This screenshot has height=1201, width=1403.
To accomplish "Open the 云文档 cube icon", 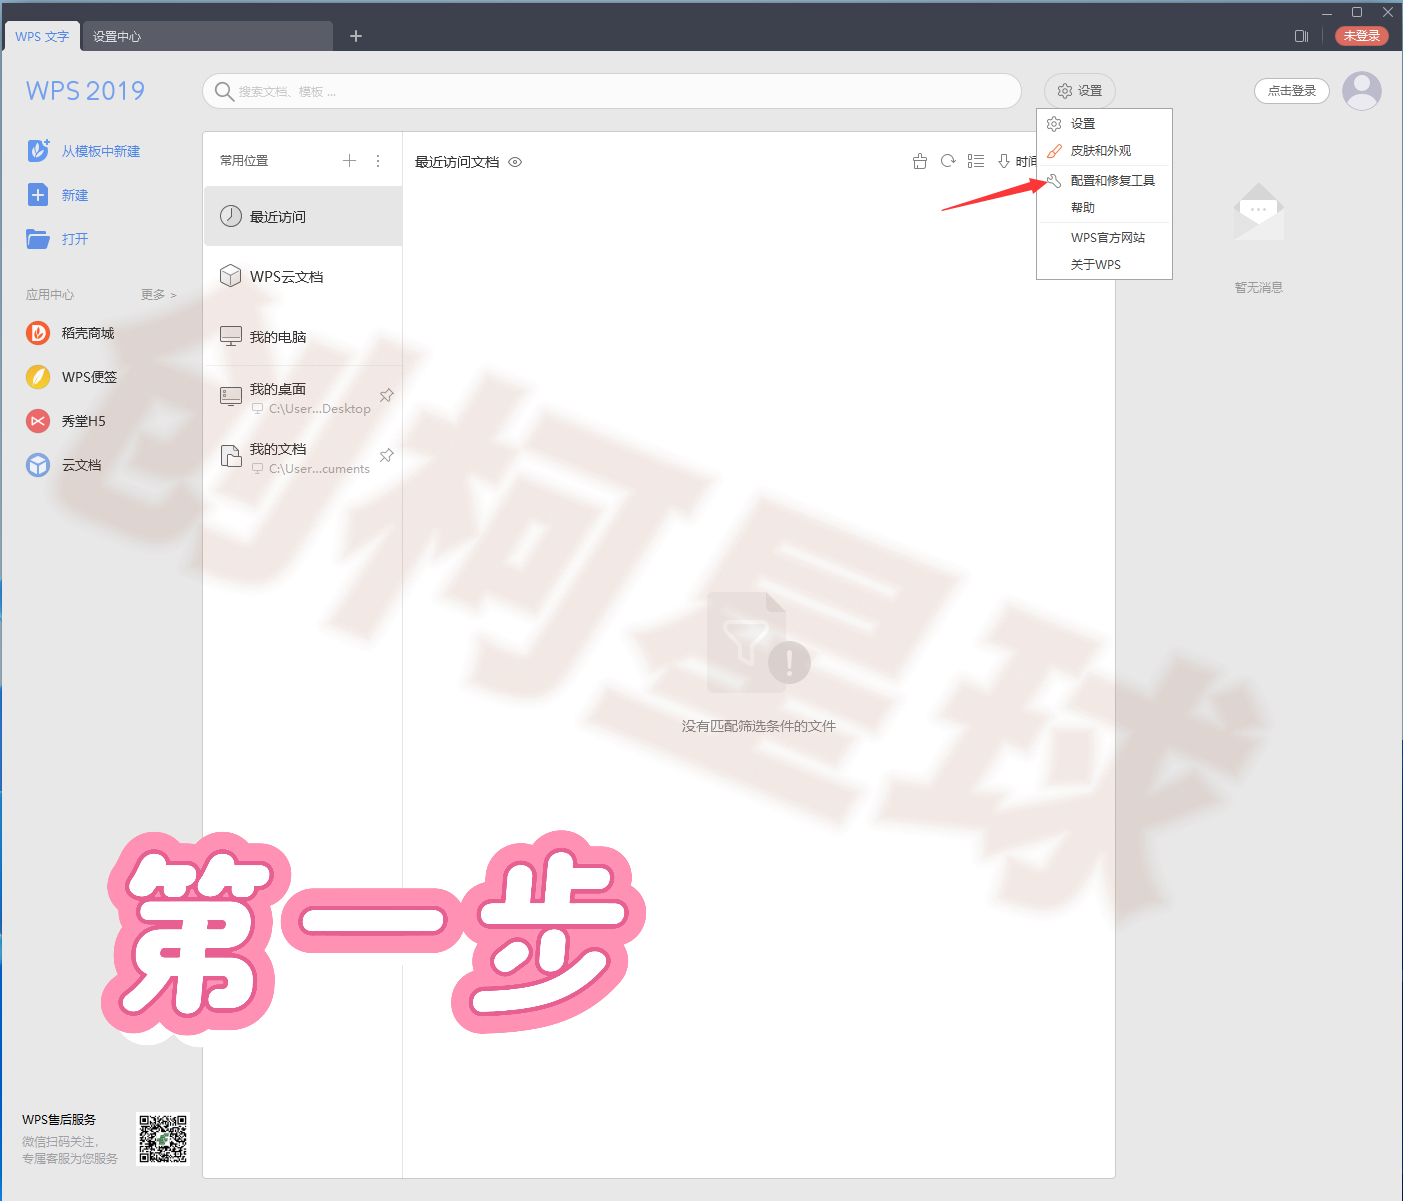I will pyautogui.click(x=38, y=465).
